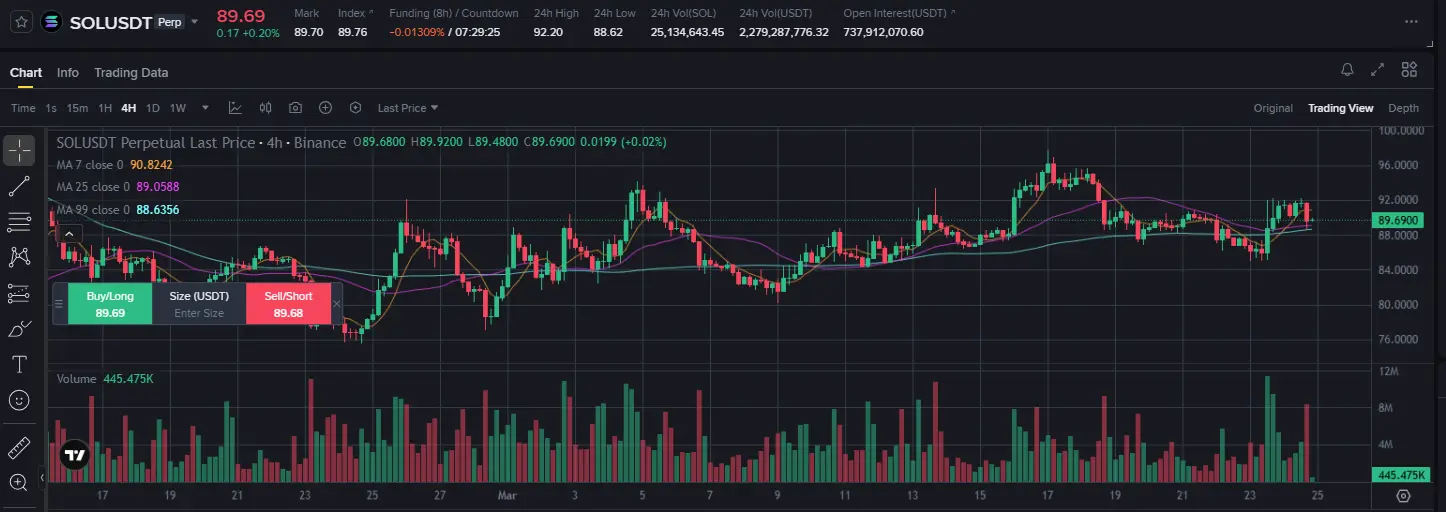This screenshot has width=1446, height=512.
Task: Select the brush drawing tool
Action: point(19,328)
